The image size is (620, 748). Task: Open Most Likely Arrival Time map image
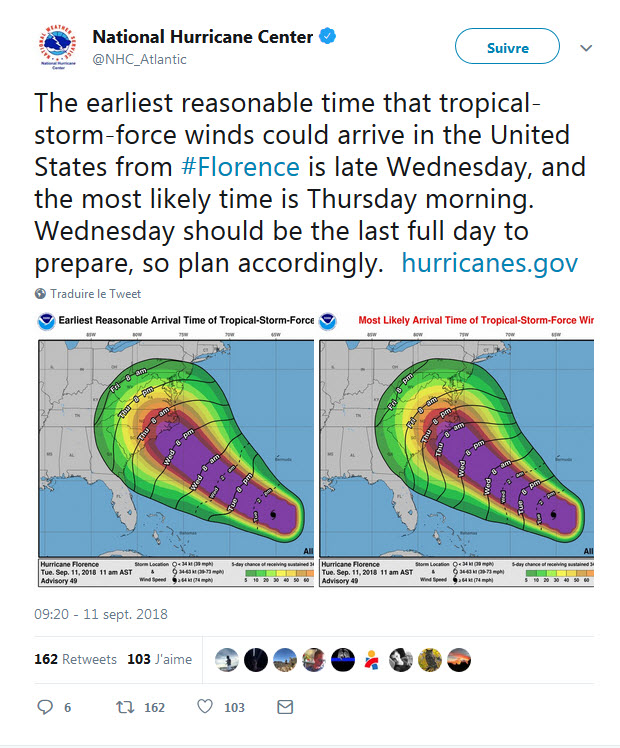456,449
